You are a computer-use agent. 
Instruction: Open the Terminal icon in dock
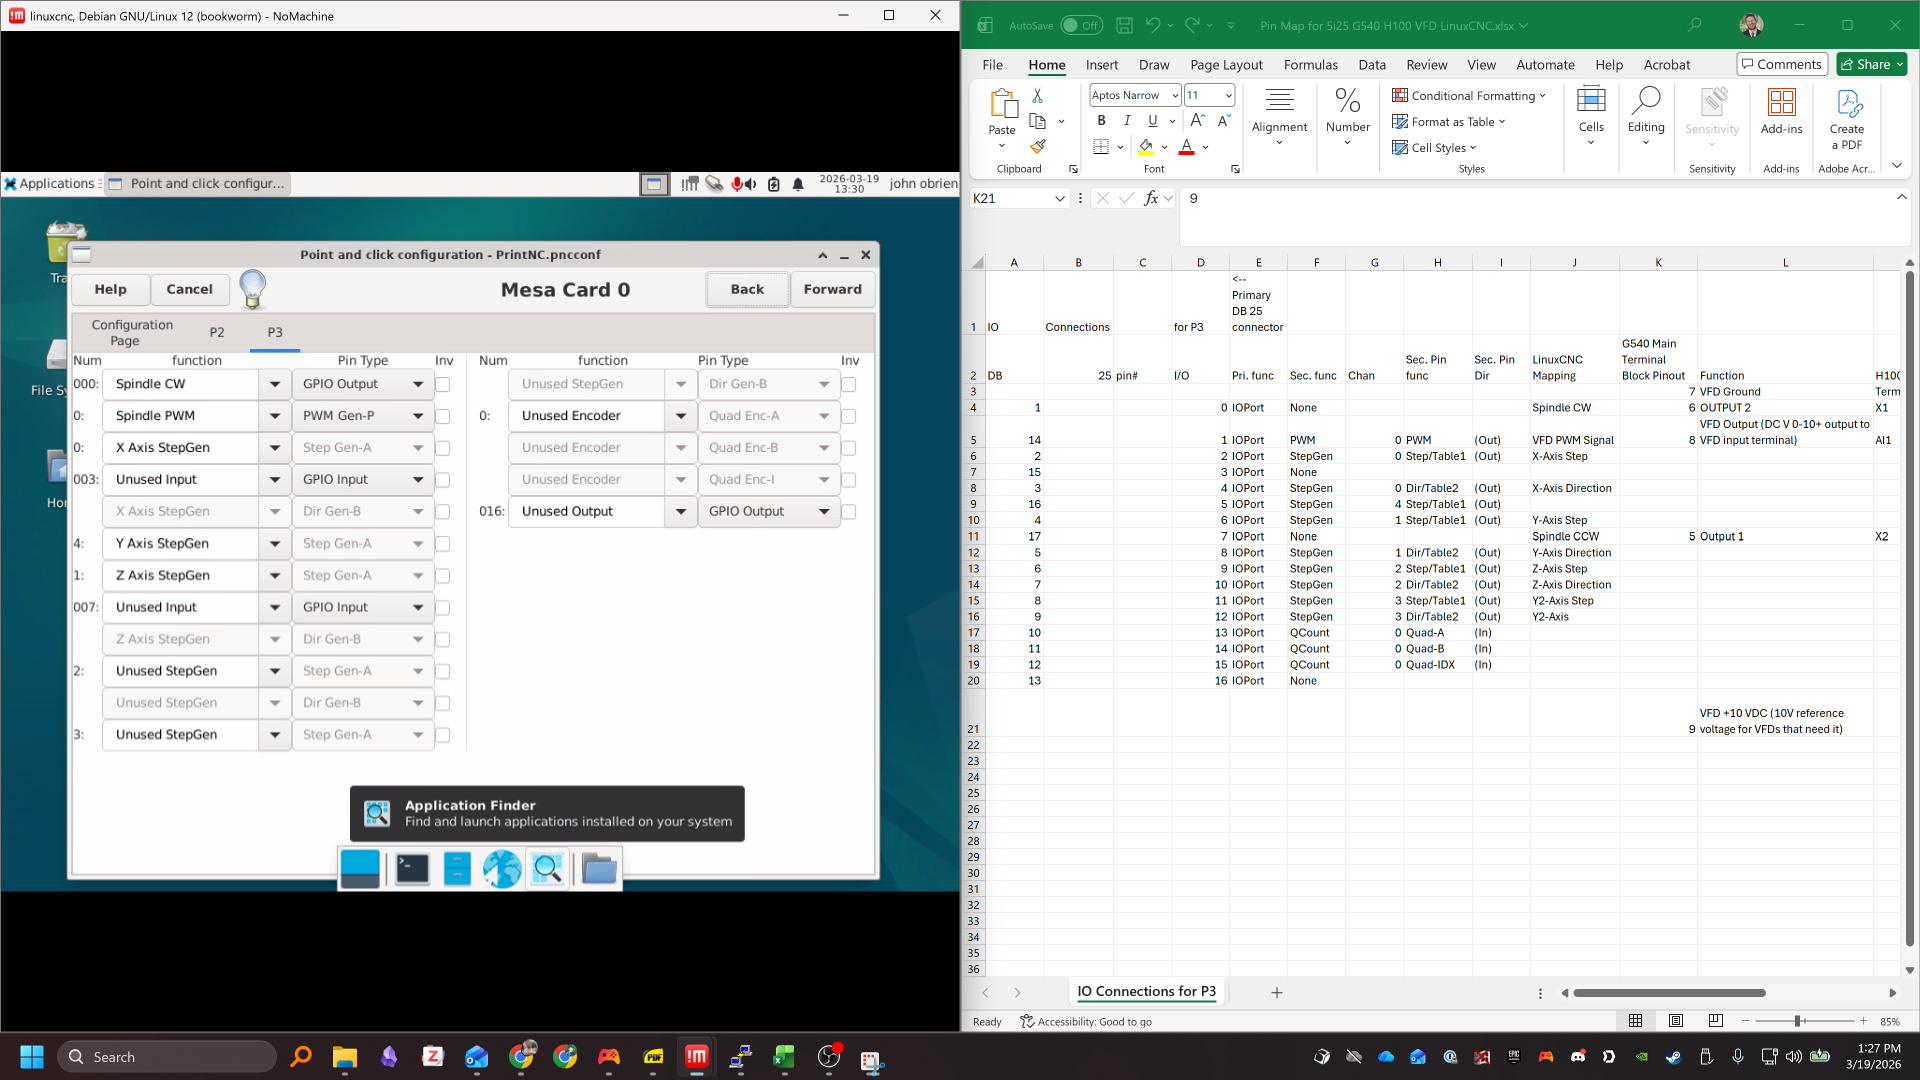click(x=412, y=869)
